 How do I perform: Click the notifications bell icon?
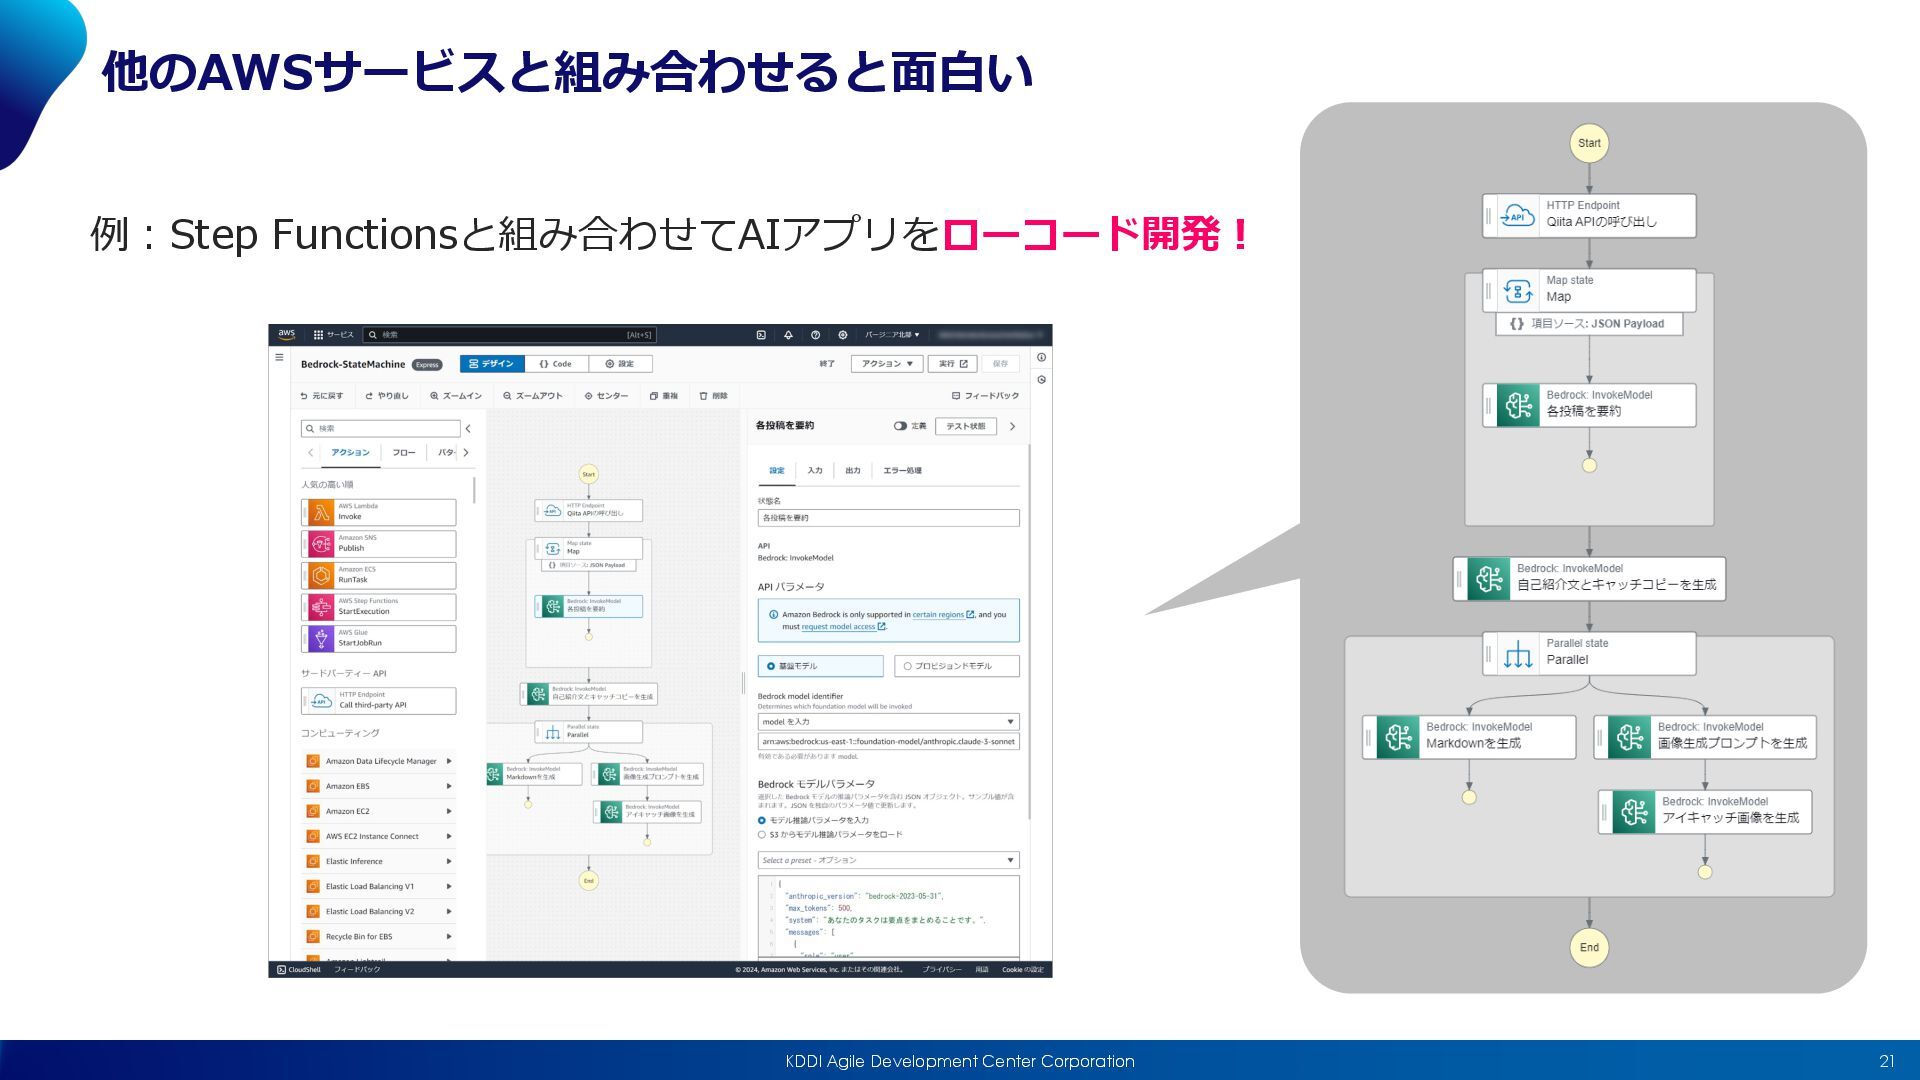788,335
